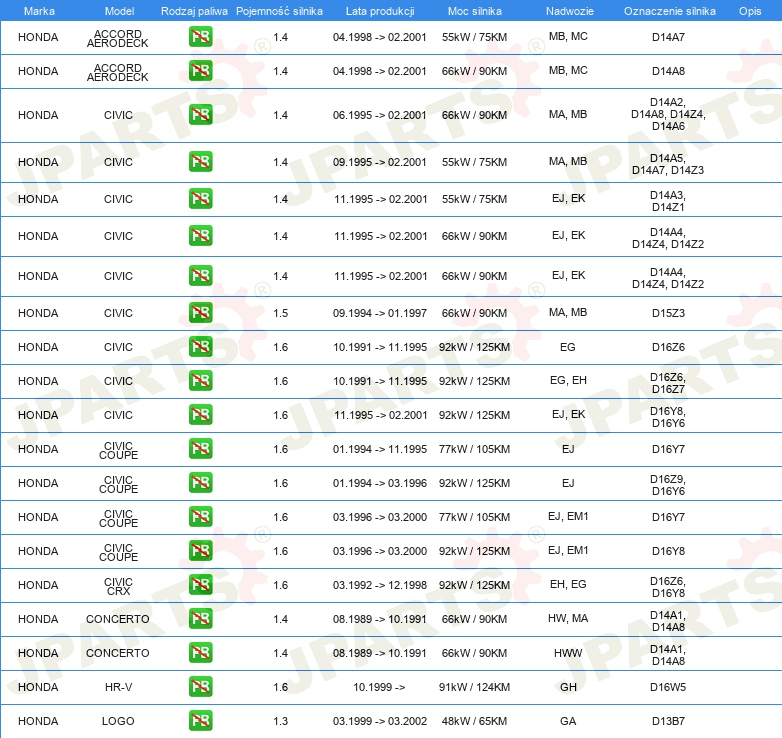The width and height of the screenshot is (782, 738).
Task: Click fuel icon in Civic CRX row
Action: pos(200,584)
